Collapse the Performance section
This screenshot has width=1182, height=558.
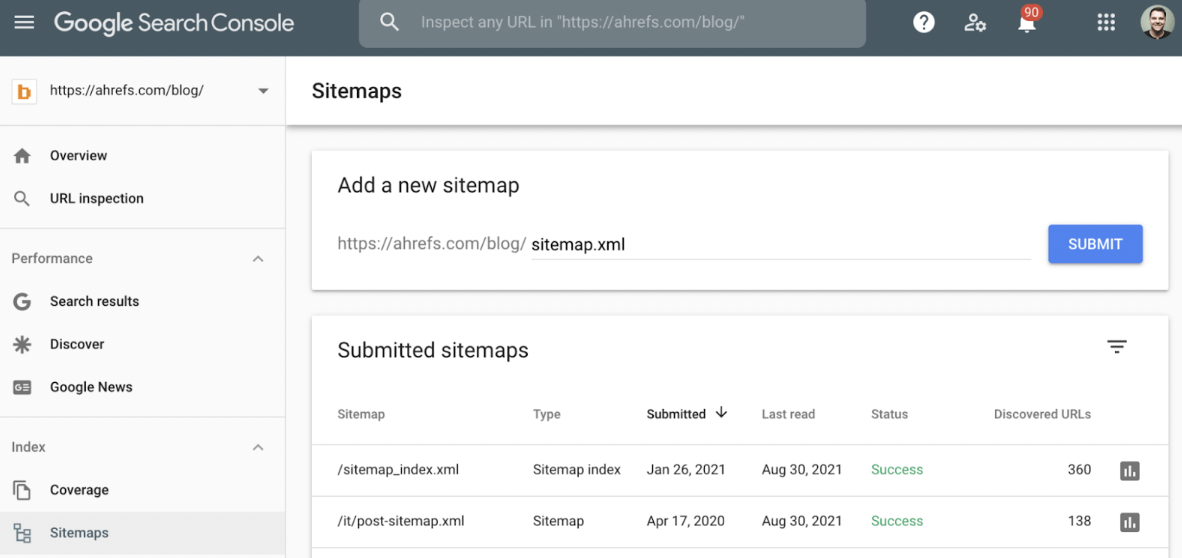pyautogui.click(x=258, y=259)
